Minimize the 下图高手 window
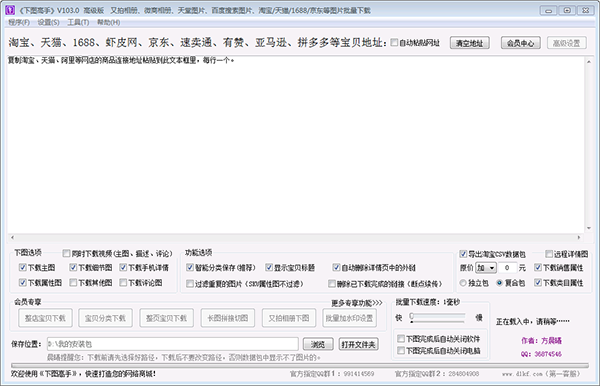 click(x=548, y=10)
